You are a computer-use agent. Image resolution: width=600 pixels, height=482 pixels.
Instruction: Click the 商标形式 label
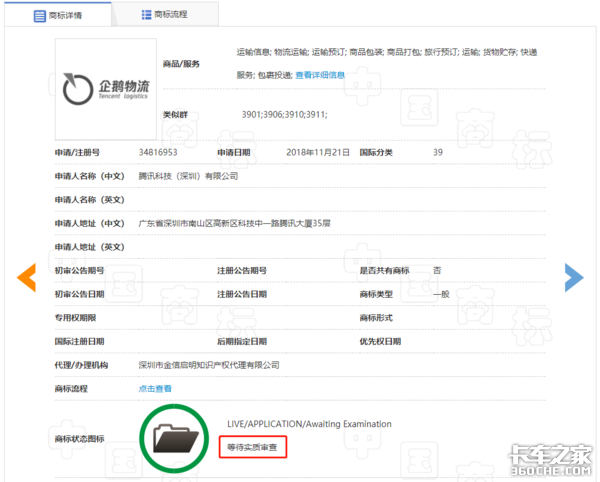coord(376,318)
